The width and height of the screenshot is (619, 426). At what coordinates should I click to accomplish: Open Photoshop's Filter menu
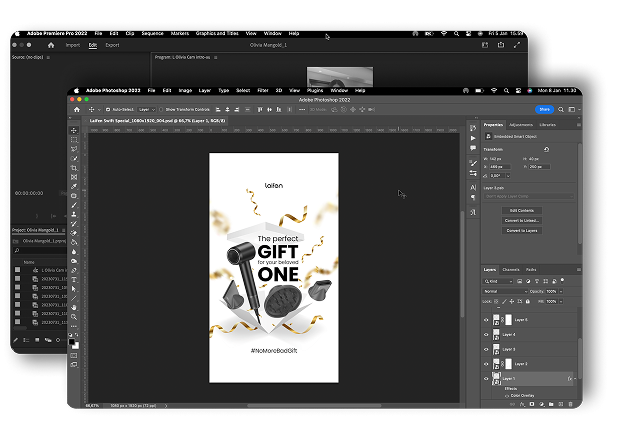[263, 90]
